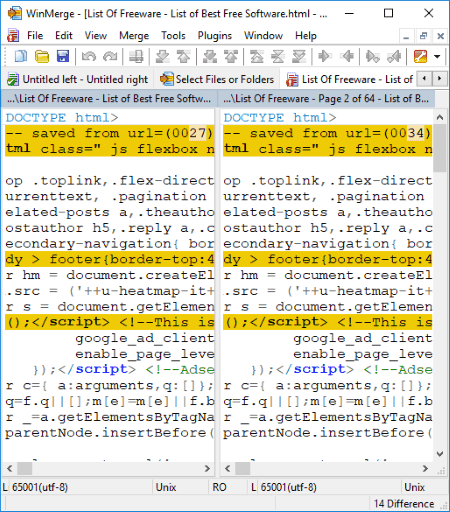
Task: Click Copy left and advance icon
Action: 394,56
